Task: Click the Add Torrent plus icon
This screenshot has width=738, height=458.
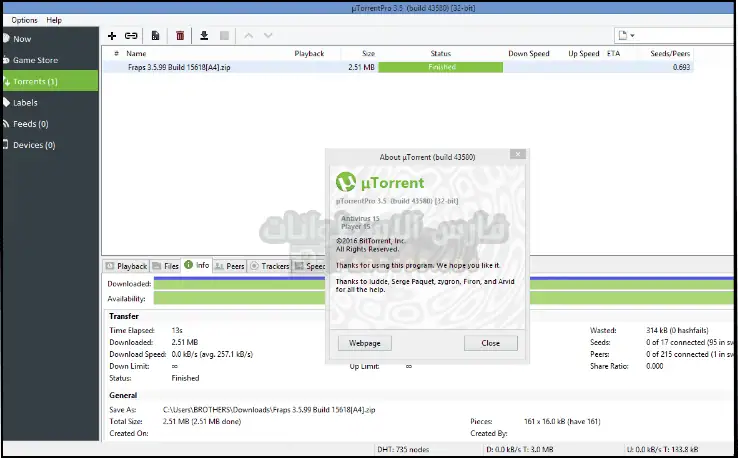Action: pos(112,35)
